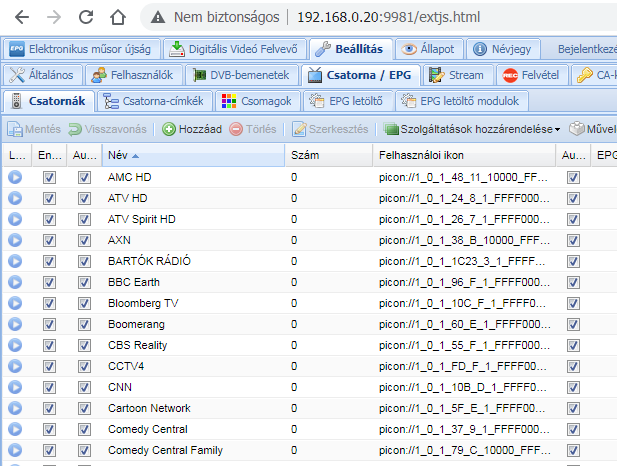
Task: Open the Elektronikus műsor újság tab
Action: point(81,49)
